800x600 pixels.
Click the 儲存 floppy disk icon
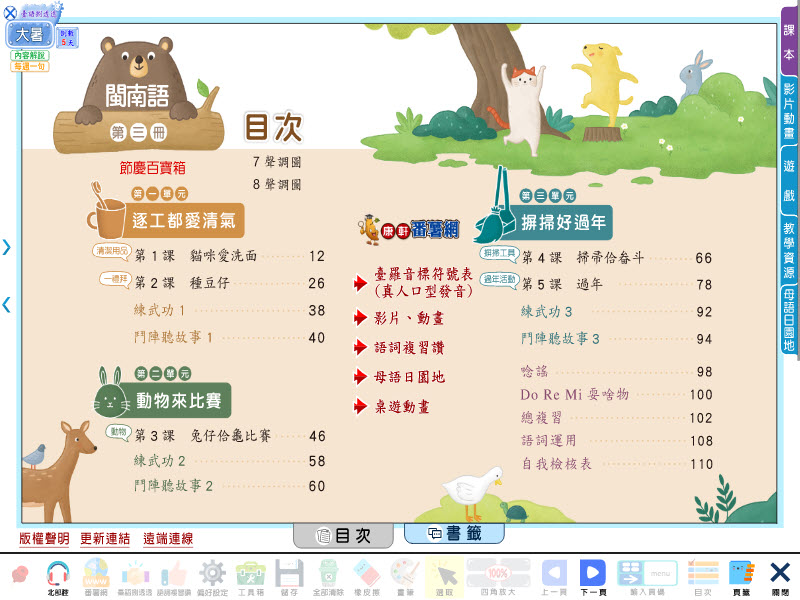point(289,574)
